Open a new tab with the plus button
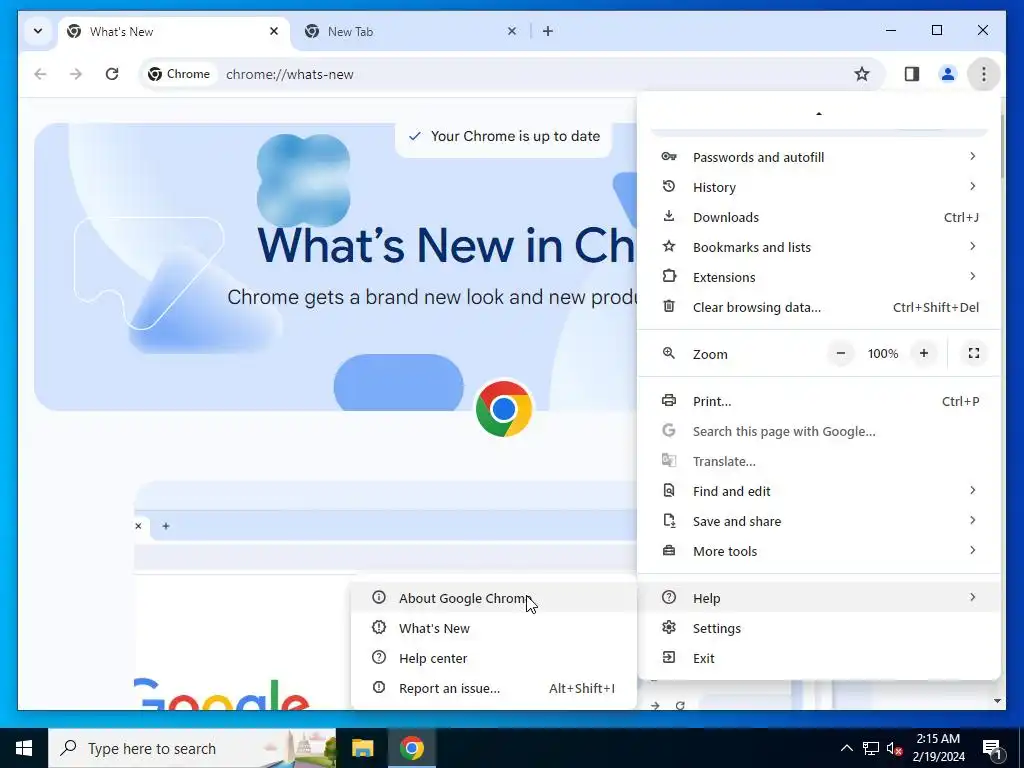 (x=547, y=31)
